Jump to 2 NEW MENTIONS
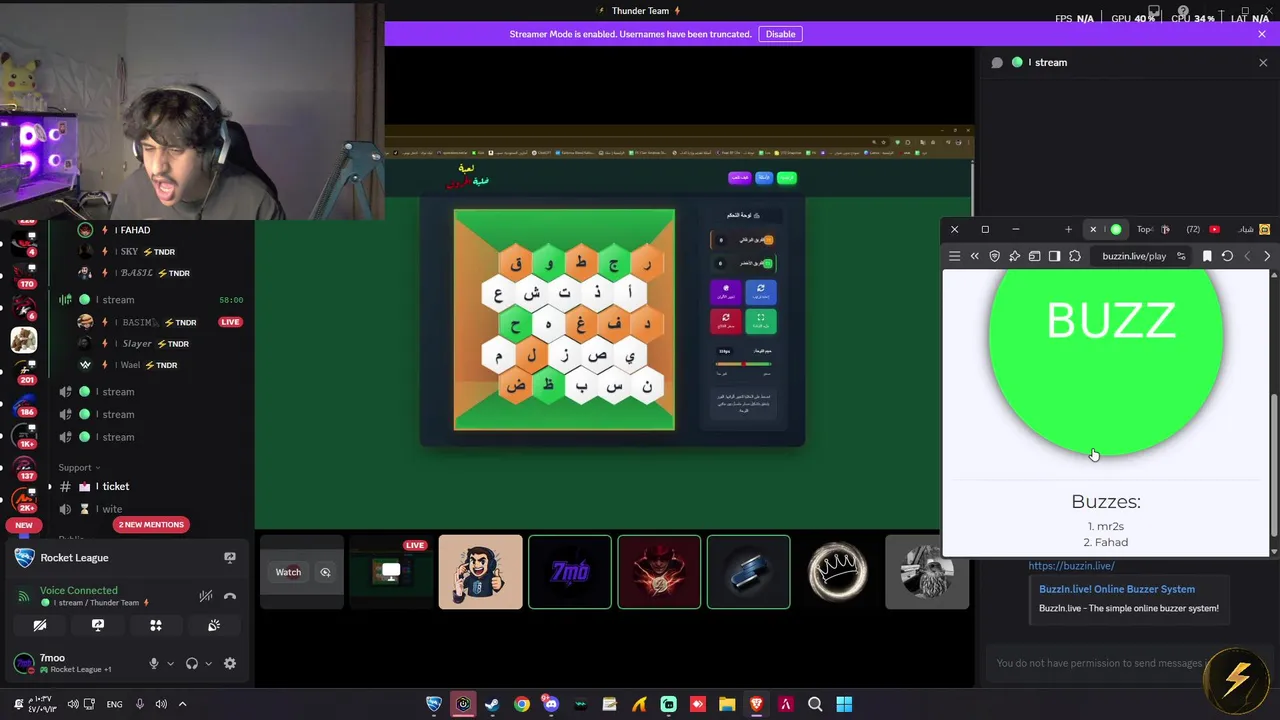 pos(151,525)
